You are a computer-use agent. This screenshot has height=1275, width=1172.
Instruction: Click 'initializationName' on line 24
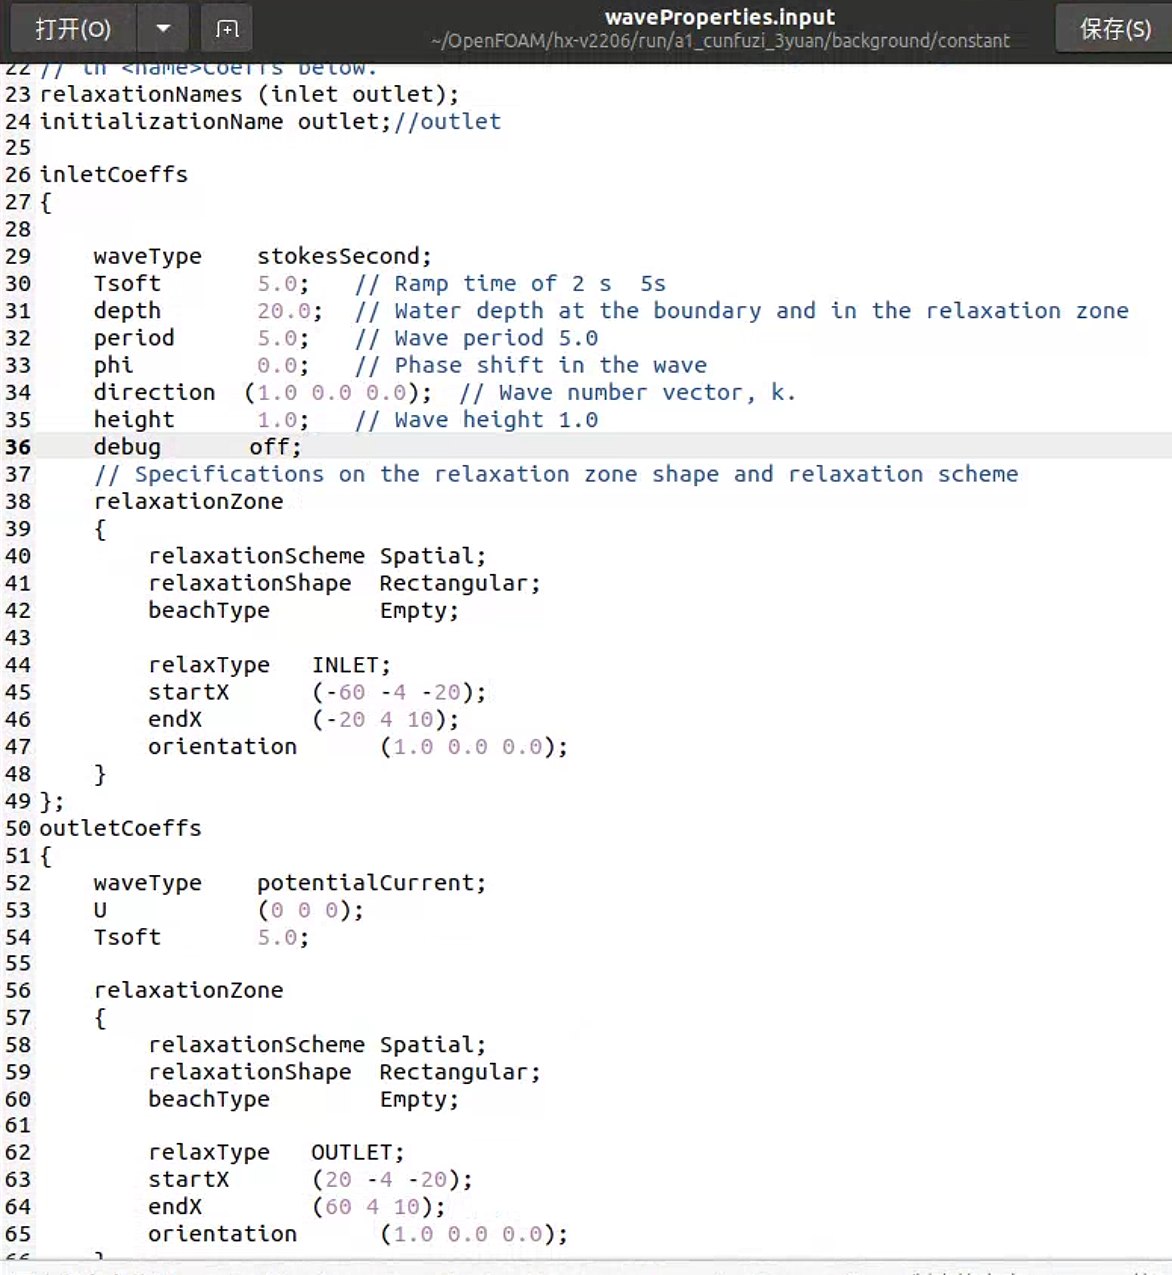pos(161,121)
